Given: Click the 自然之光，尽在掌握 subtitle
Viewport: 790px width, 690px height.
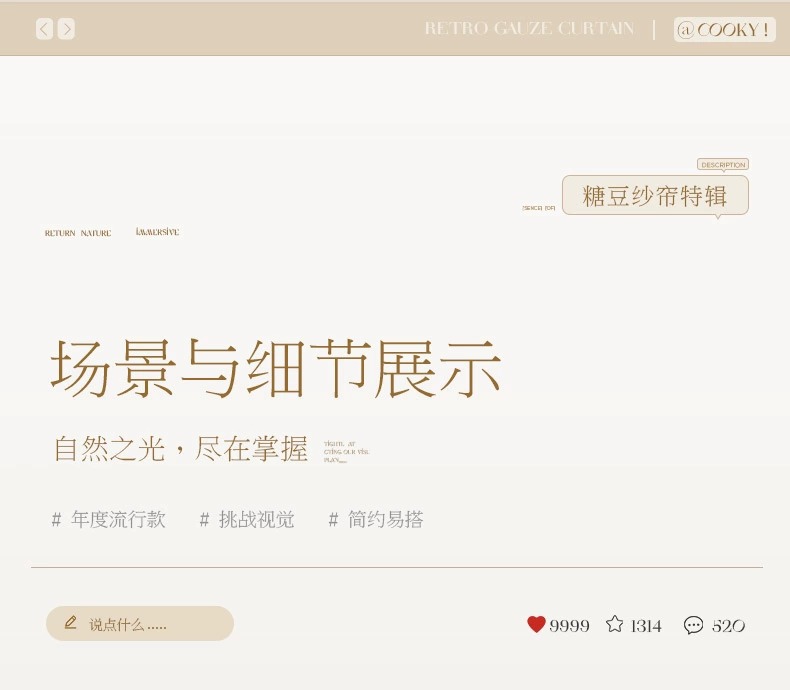Looking at the screenshot, I should tap(180, 448).
